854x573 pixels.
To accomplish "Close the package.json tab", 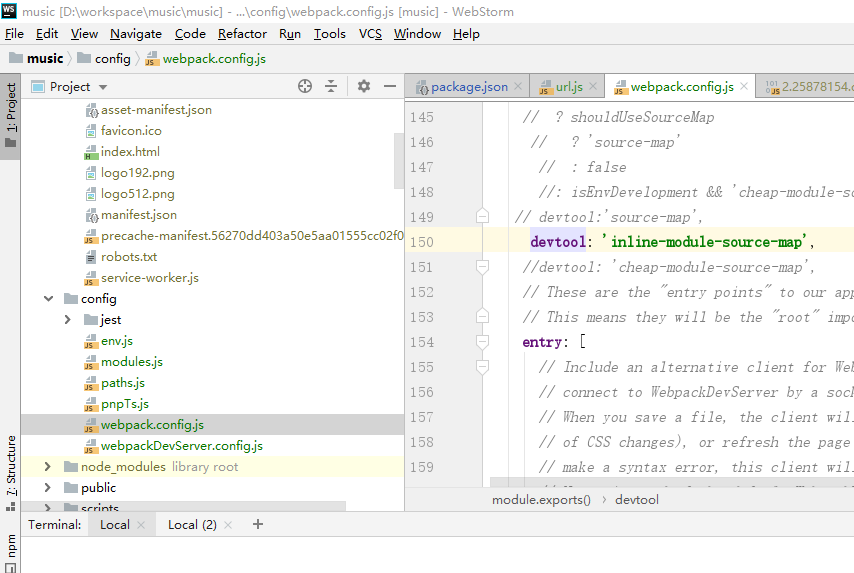I will coord(518,86).
